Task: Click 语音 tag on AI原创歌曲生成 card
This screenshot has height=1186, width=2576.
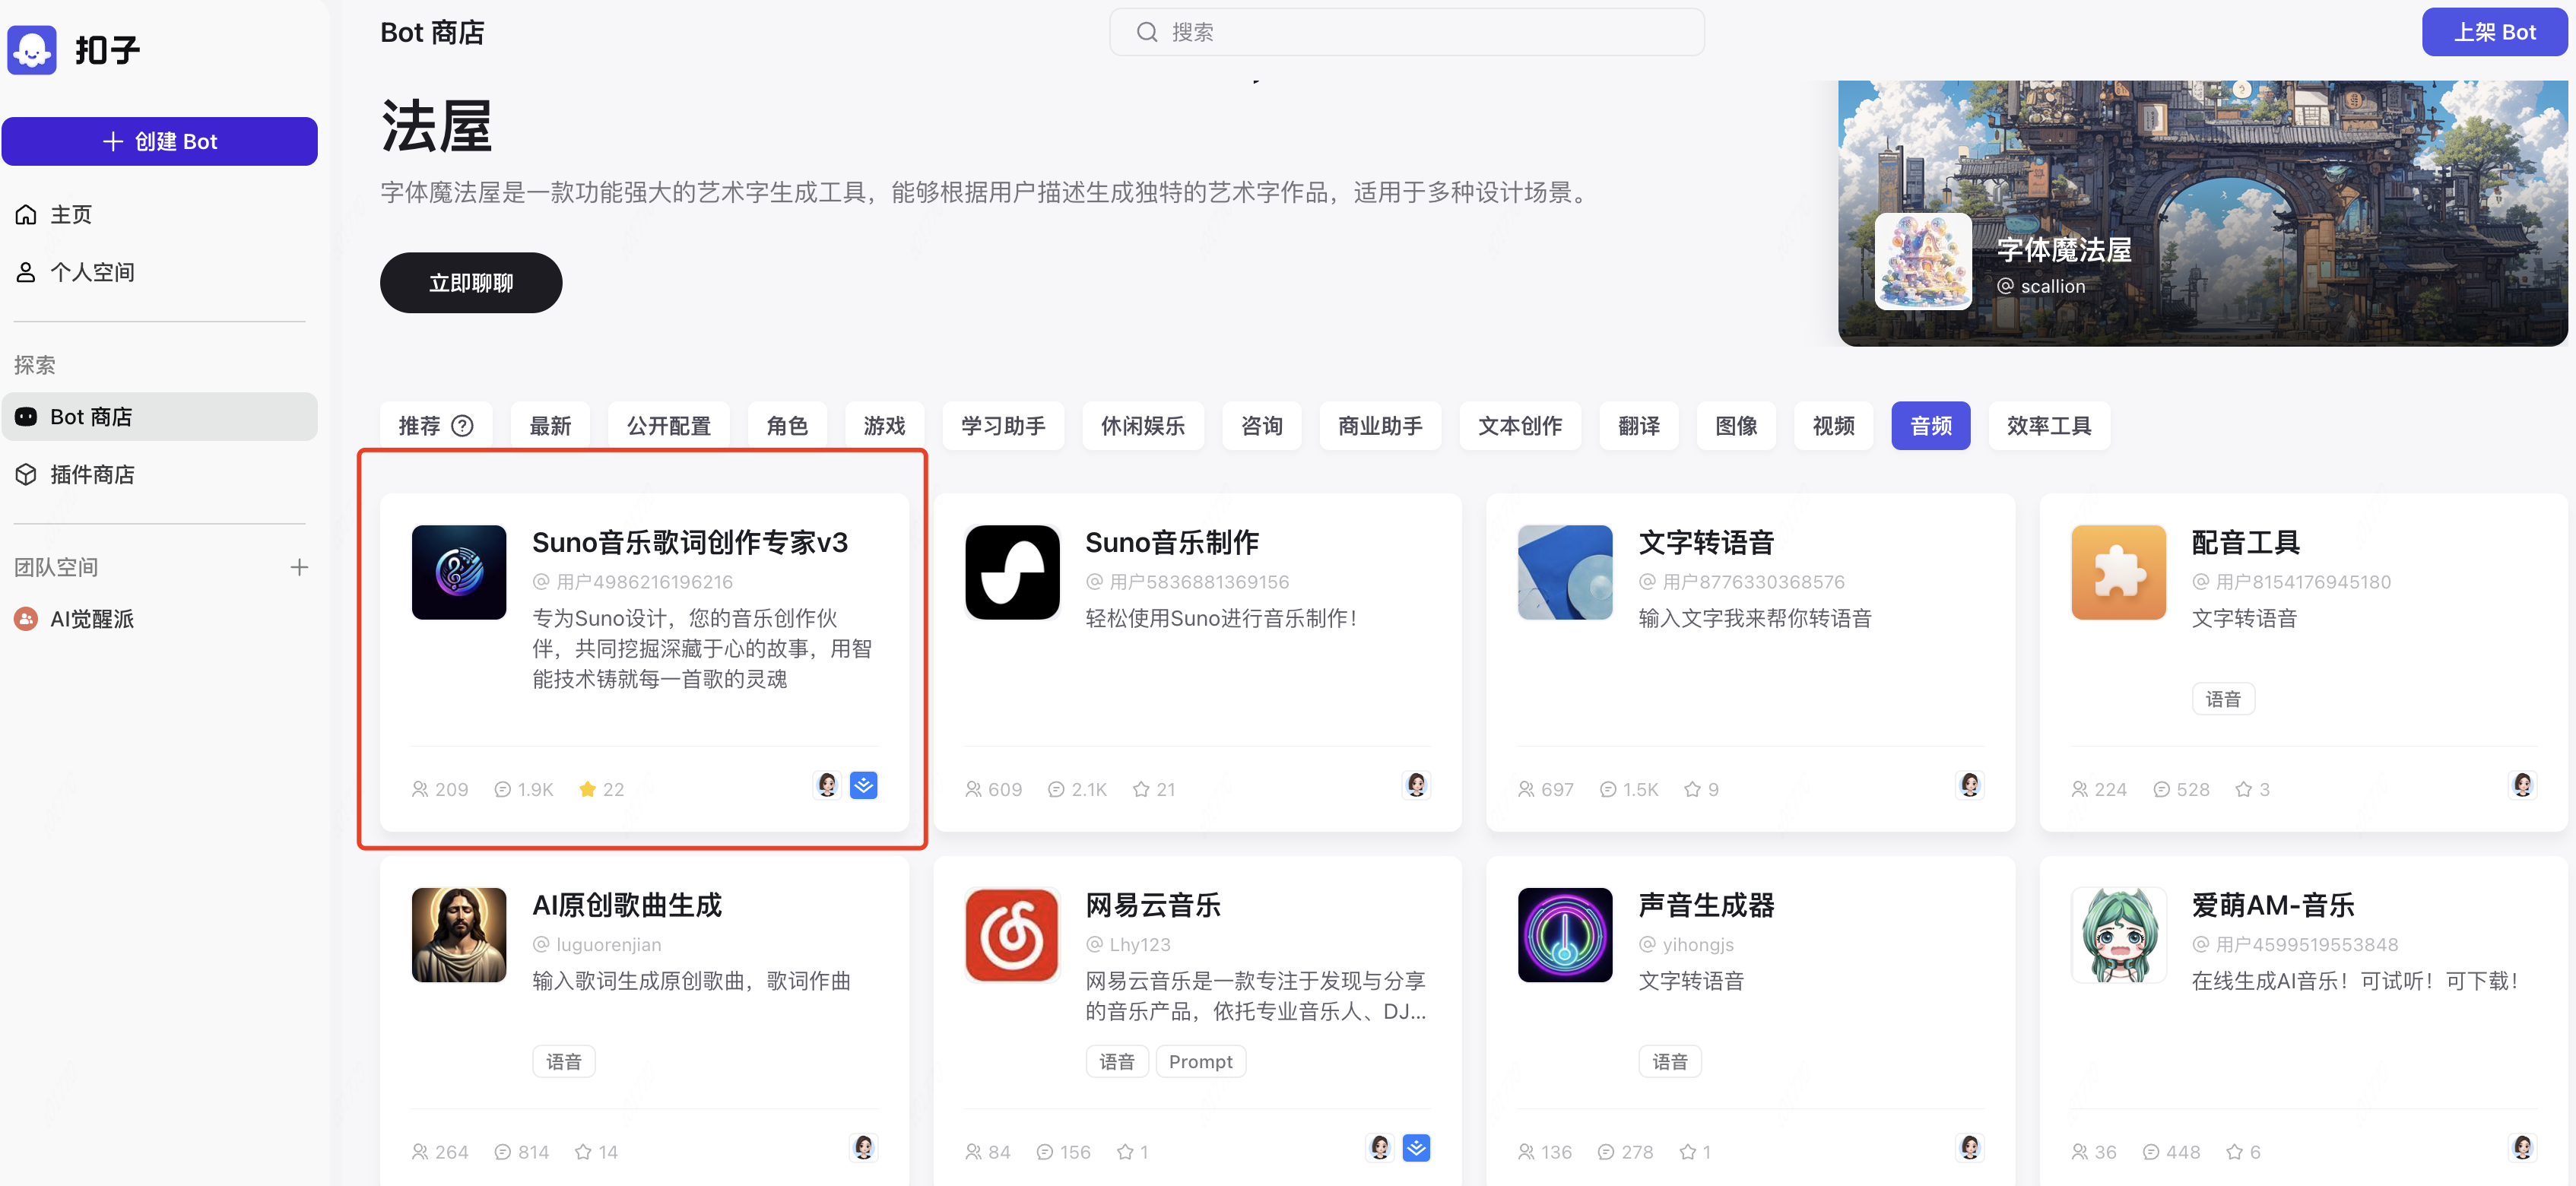Action: click(564, 1061)
